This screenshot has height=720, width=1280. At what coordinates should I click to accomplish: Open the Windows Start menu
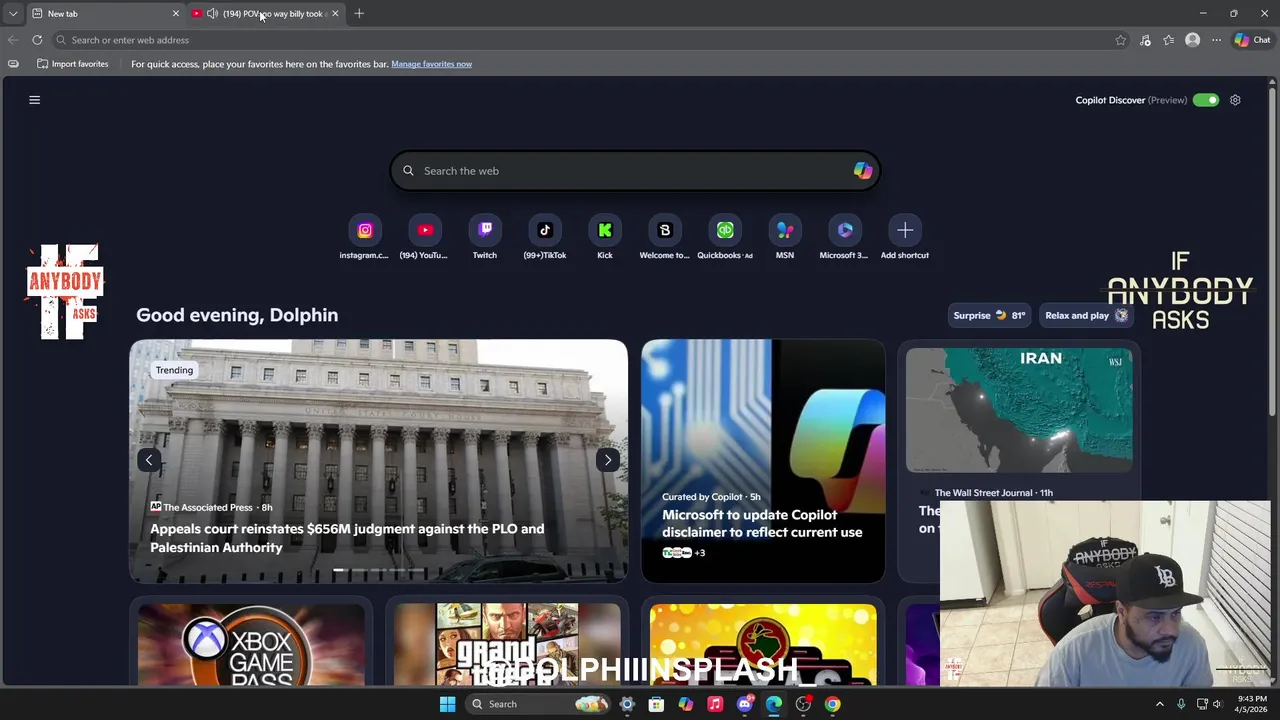(448, 704)
